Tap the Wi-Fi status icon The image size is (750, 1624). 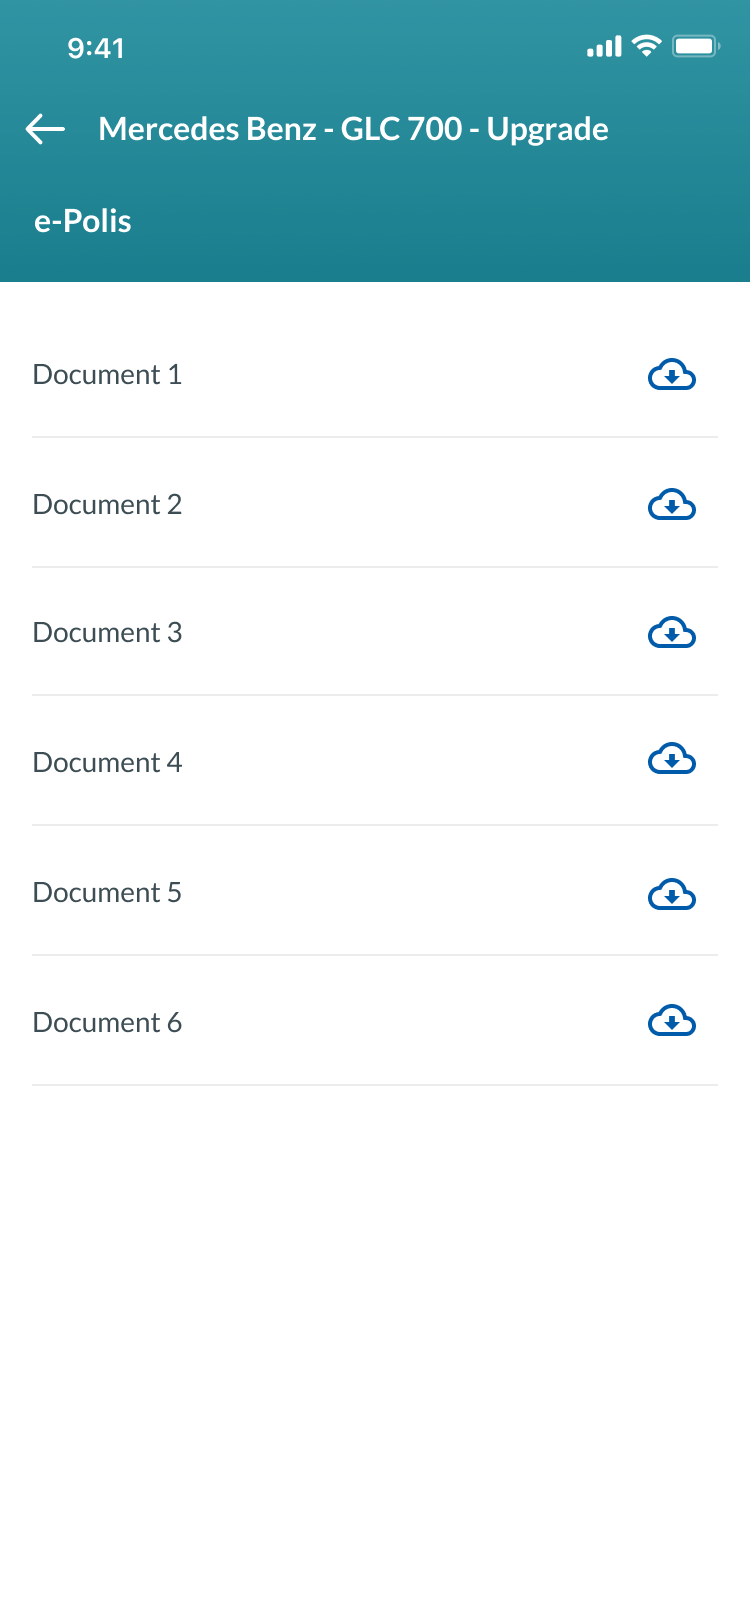point(647,46)
